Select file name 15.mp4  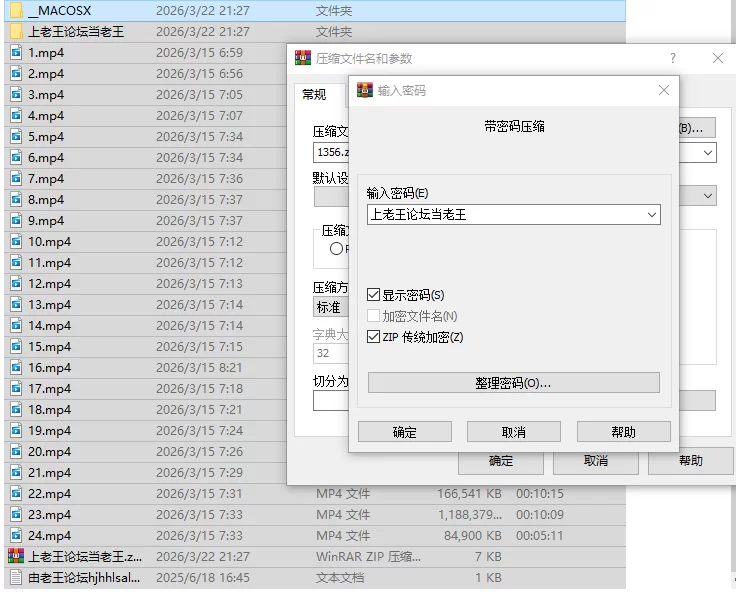click(x=49, y=346)
